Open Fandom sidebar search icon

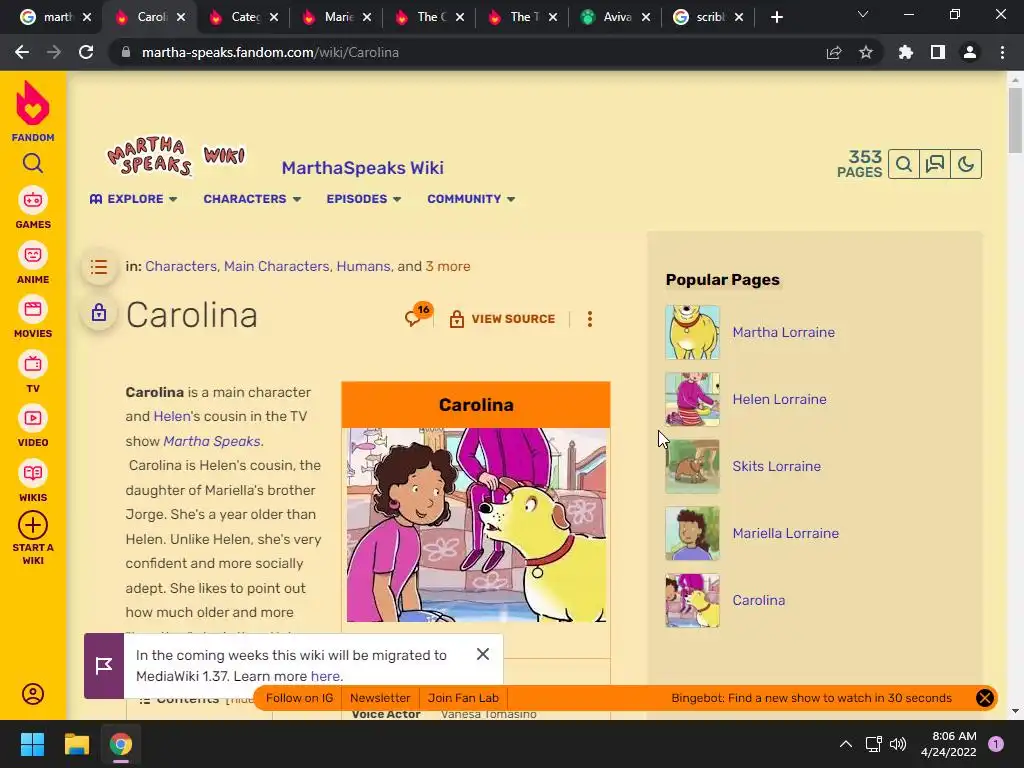[x=33, y=163]
